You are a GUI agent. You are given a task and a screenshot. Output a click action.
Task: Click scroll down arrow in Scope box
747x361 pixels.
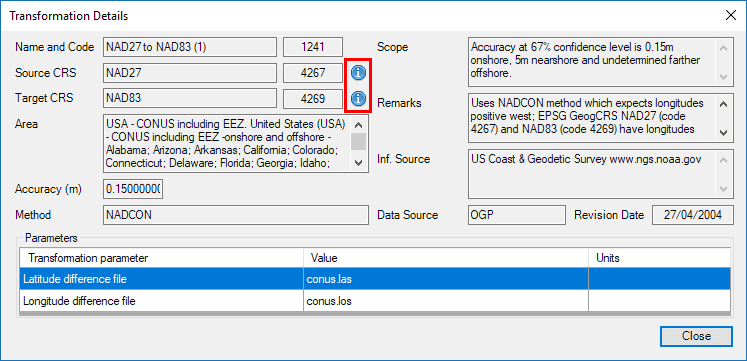click(723, 77)
